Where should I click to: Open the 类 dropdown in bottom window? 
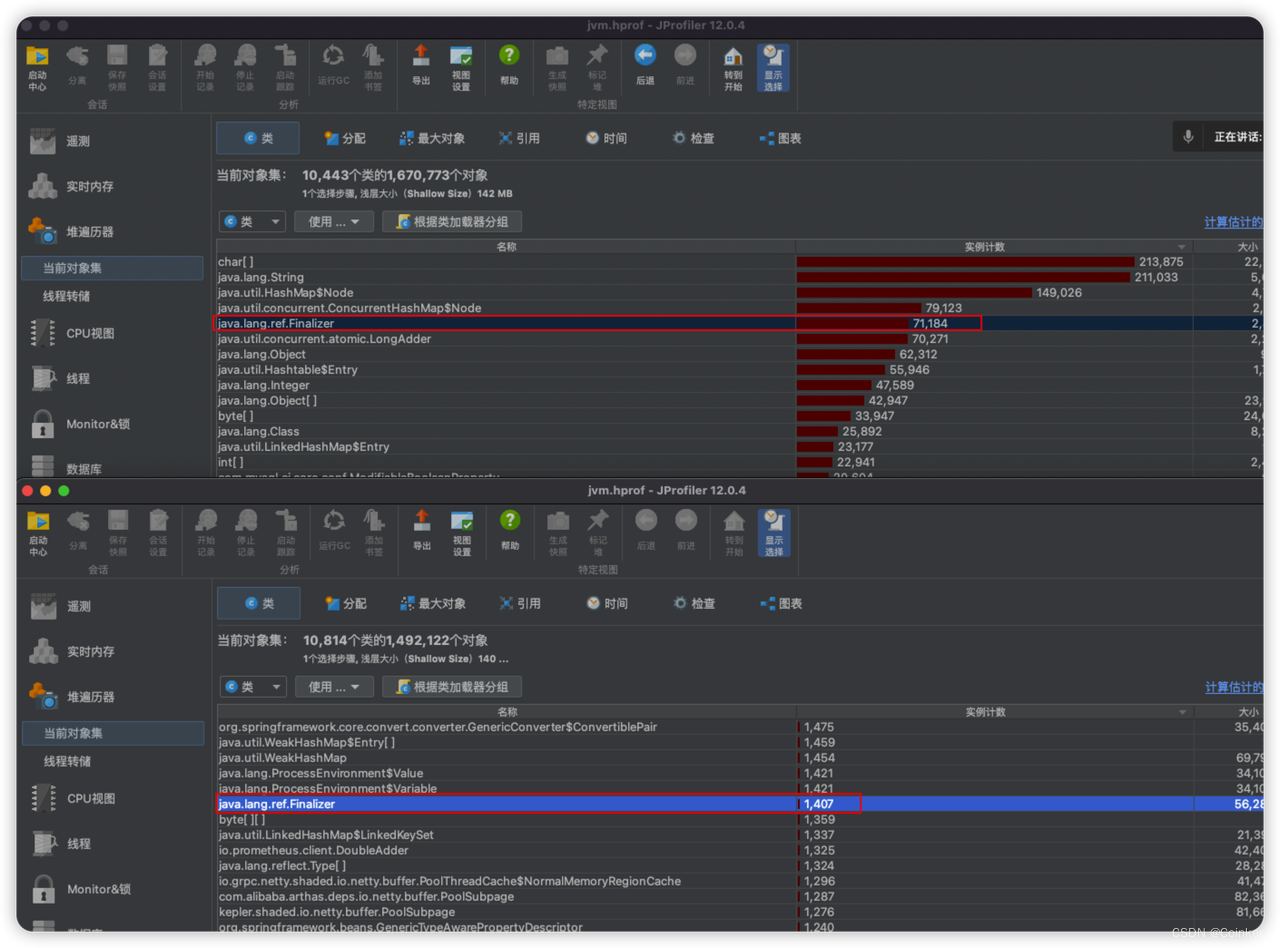pos(253,687)
